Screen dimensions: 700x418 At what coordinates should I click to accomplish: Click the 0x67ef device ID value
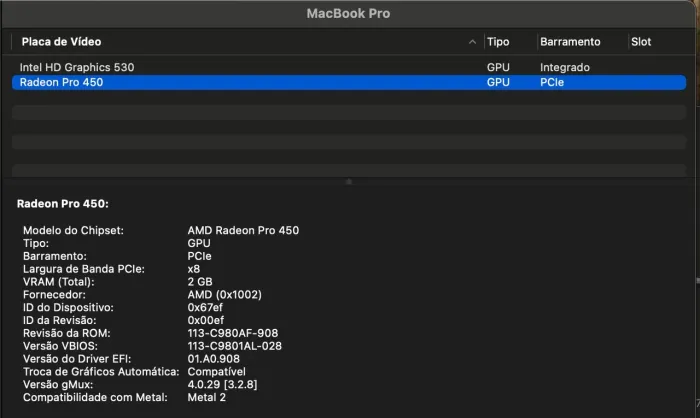[x=205, y=307]
